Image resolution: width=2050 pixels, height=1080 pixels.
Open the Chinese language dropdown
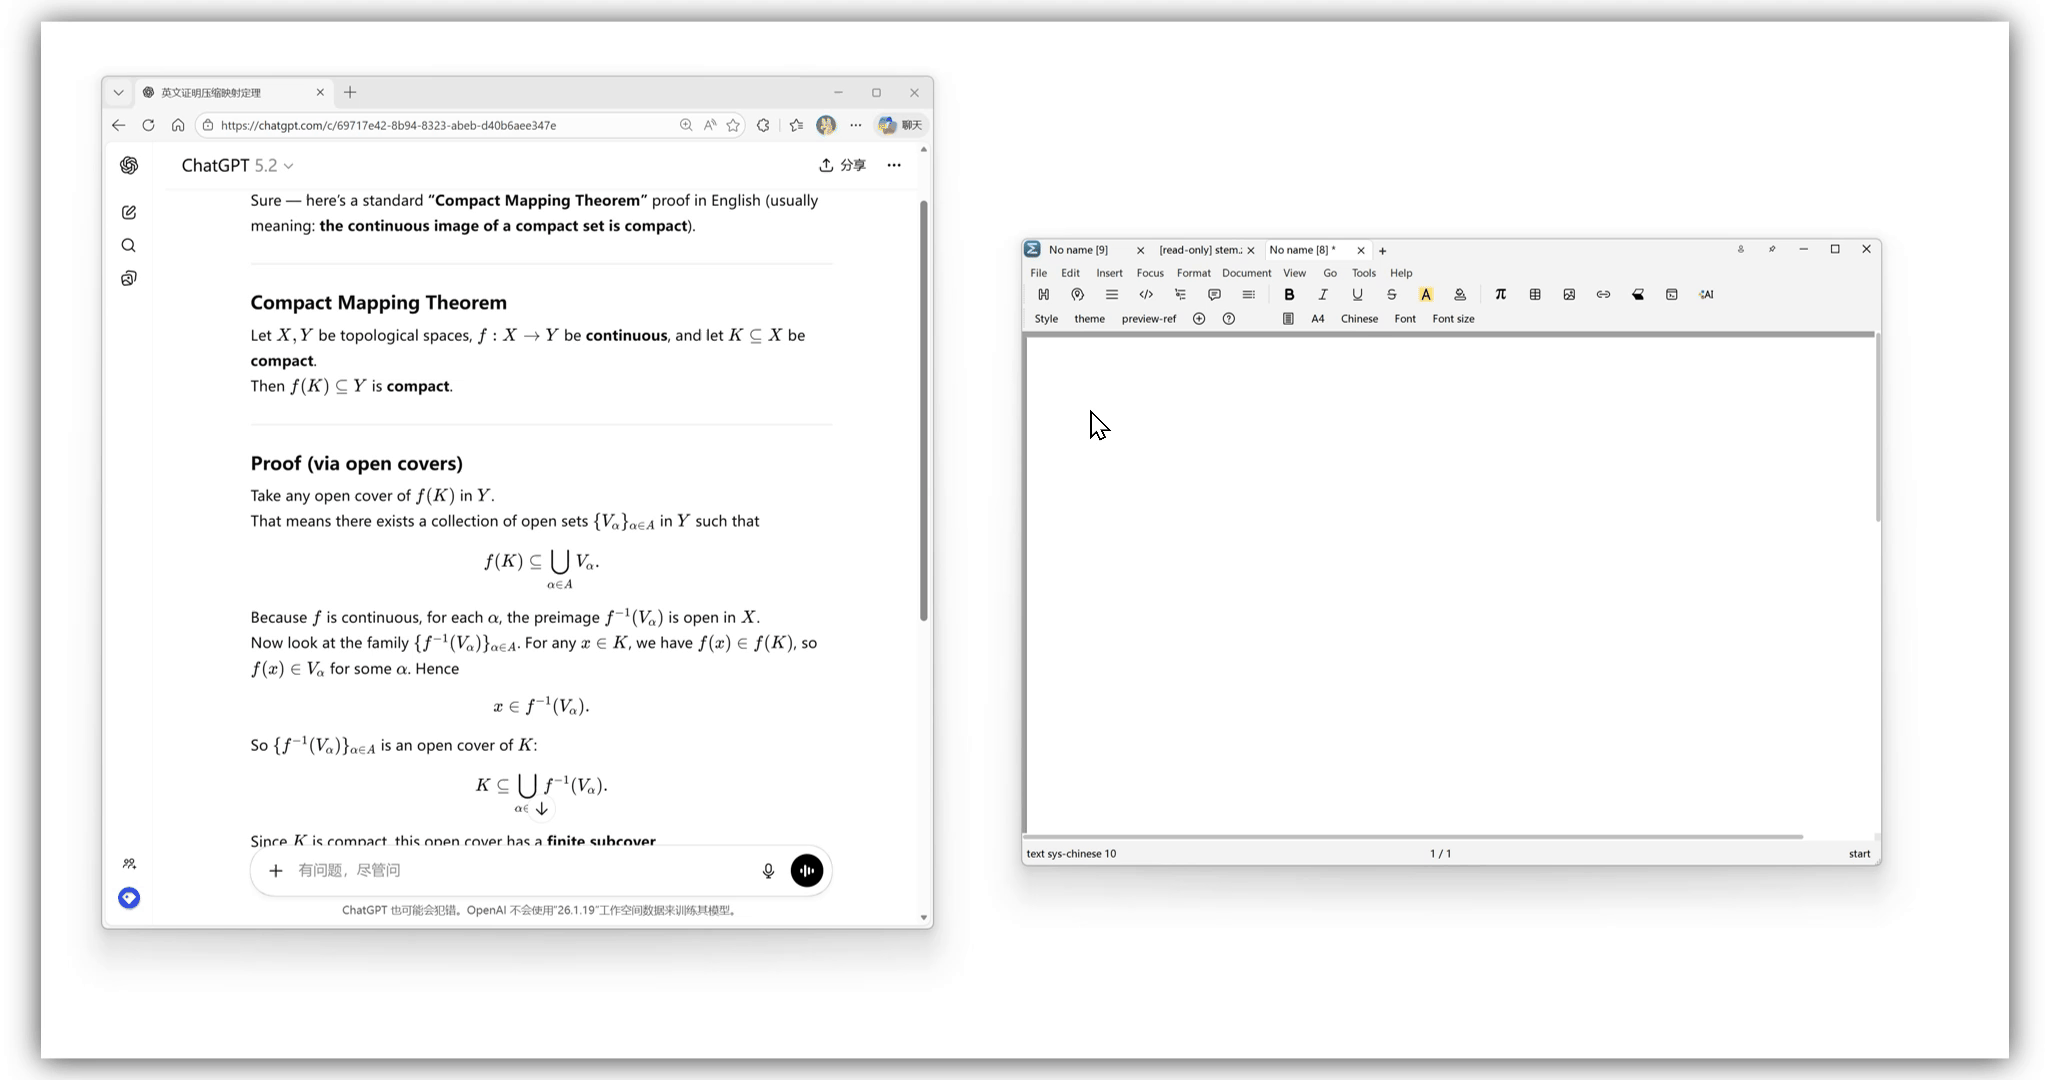tap(1359, 319)
